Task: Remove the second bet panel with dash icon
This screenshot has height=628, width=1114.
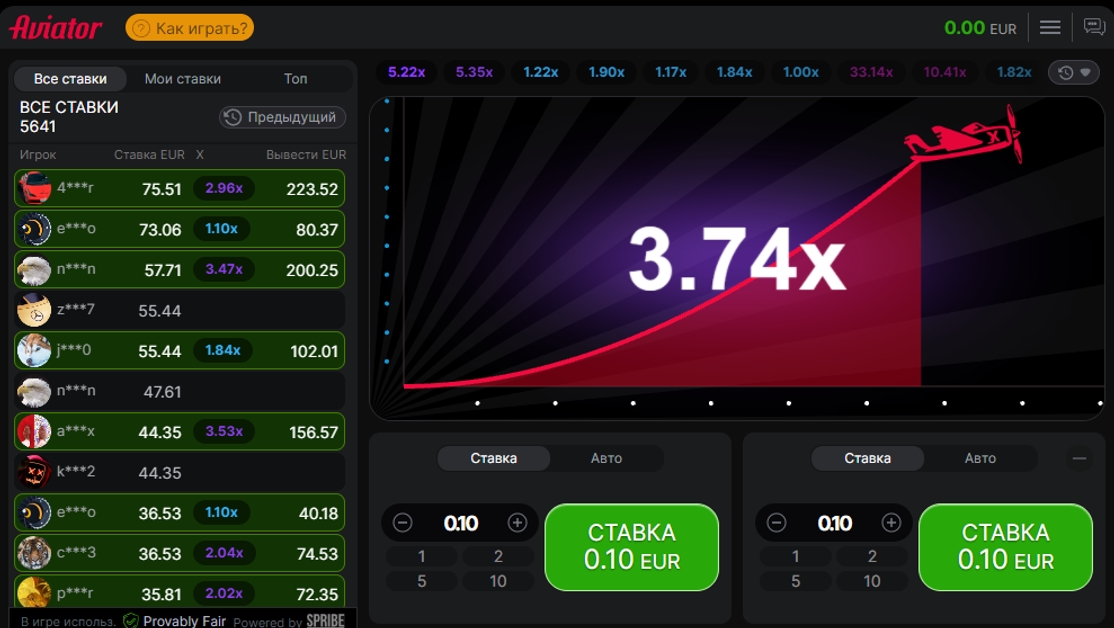Action: (1079, 458)
